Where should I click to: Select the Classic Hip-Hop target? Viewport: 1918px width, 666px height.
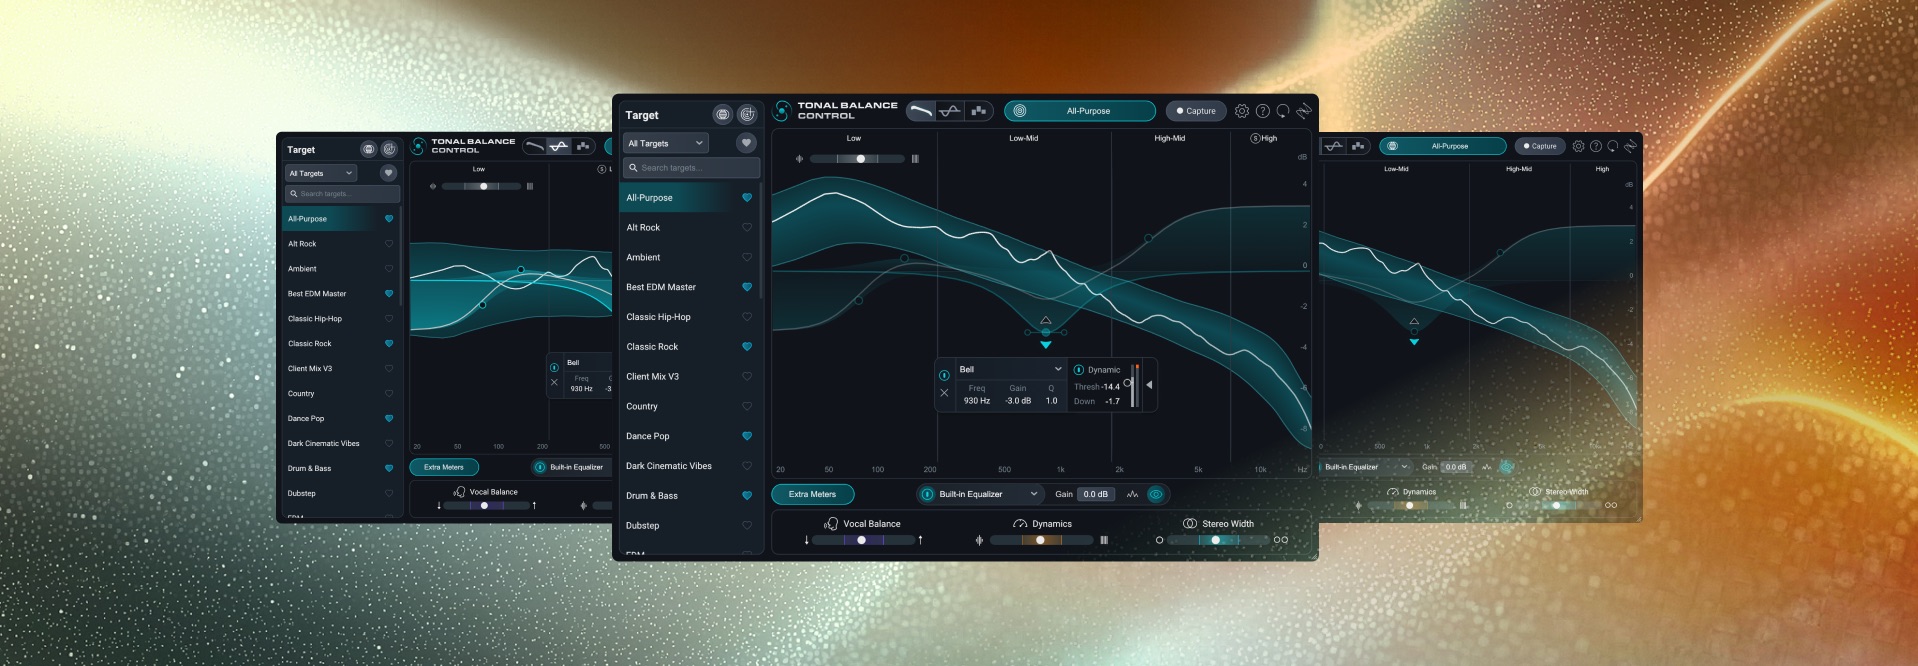[x=658, y=317]
